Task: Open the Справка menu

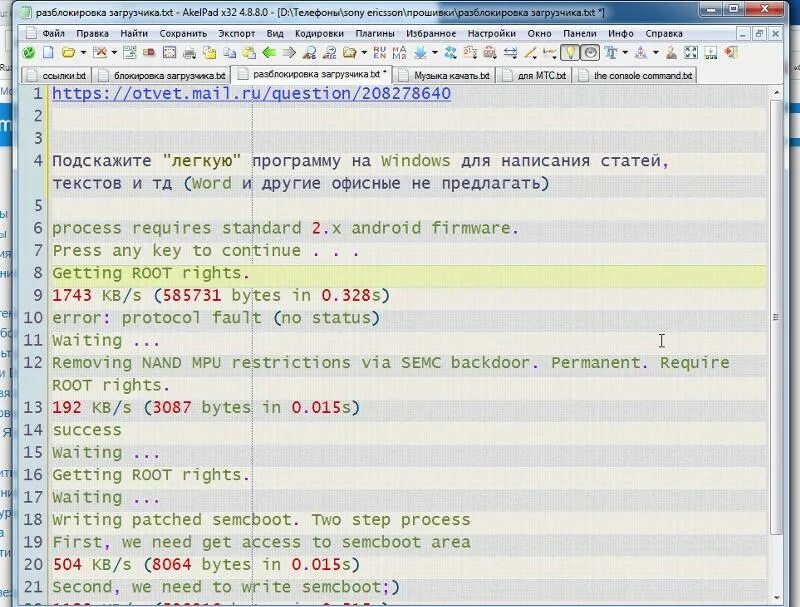Action: point(664,34)
